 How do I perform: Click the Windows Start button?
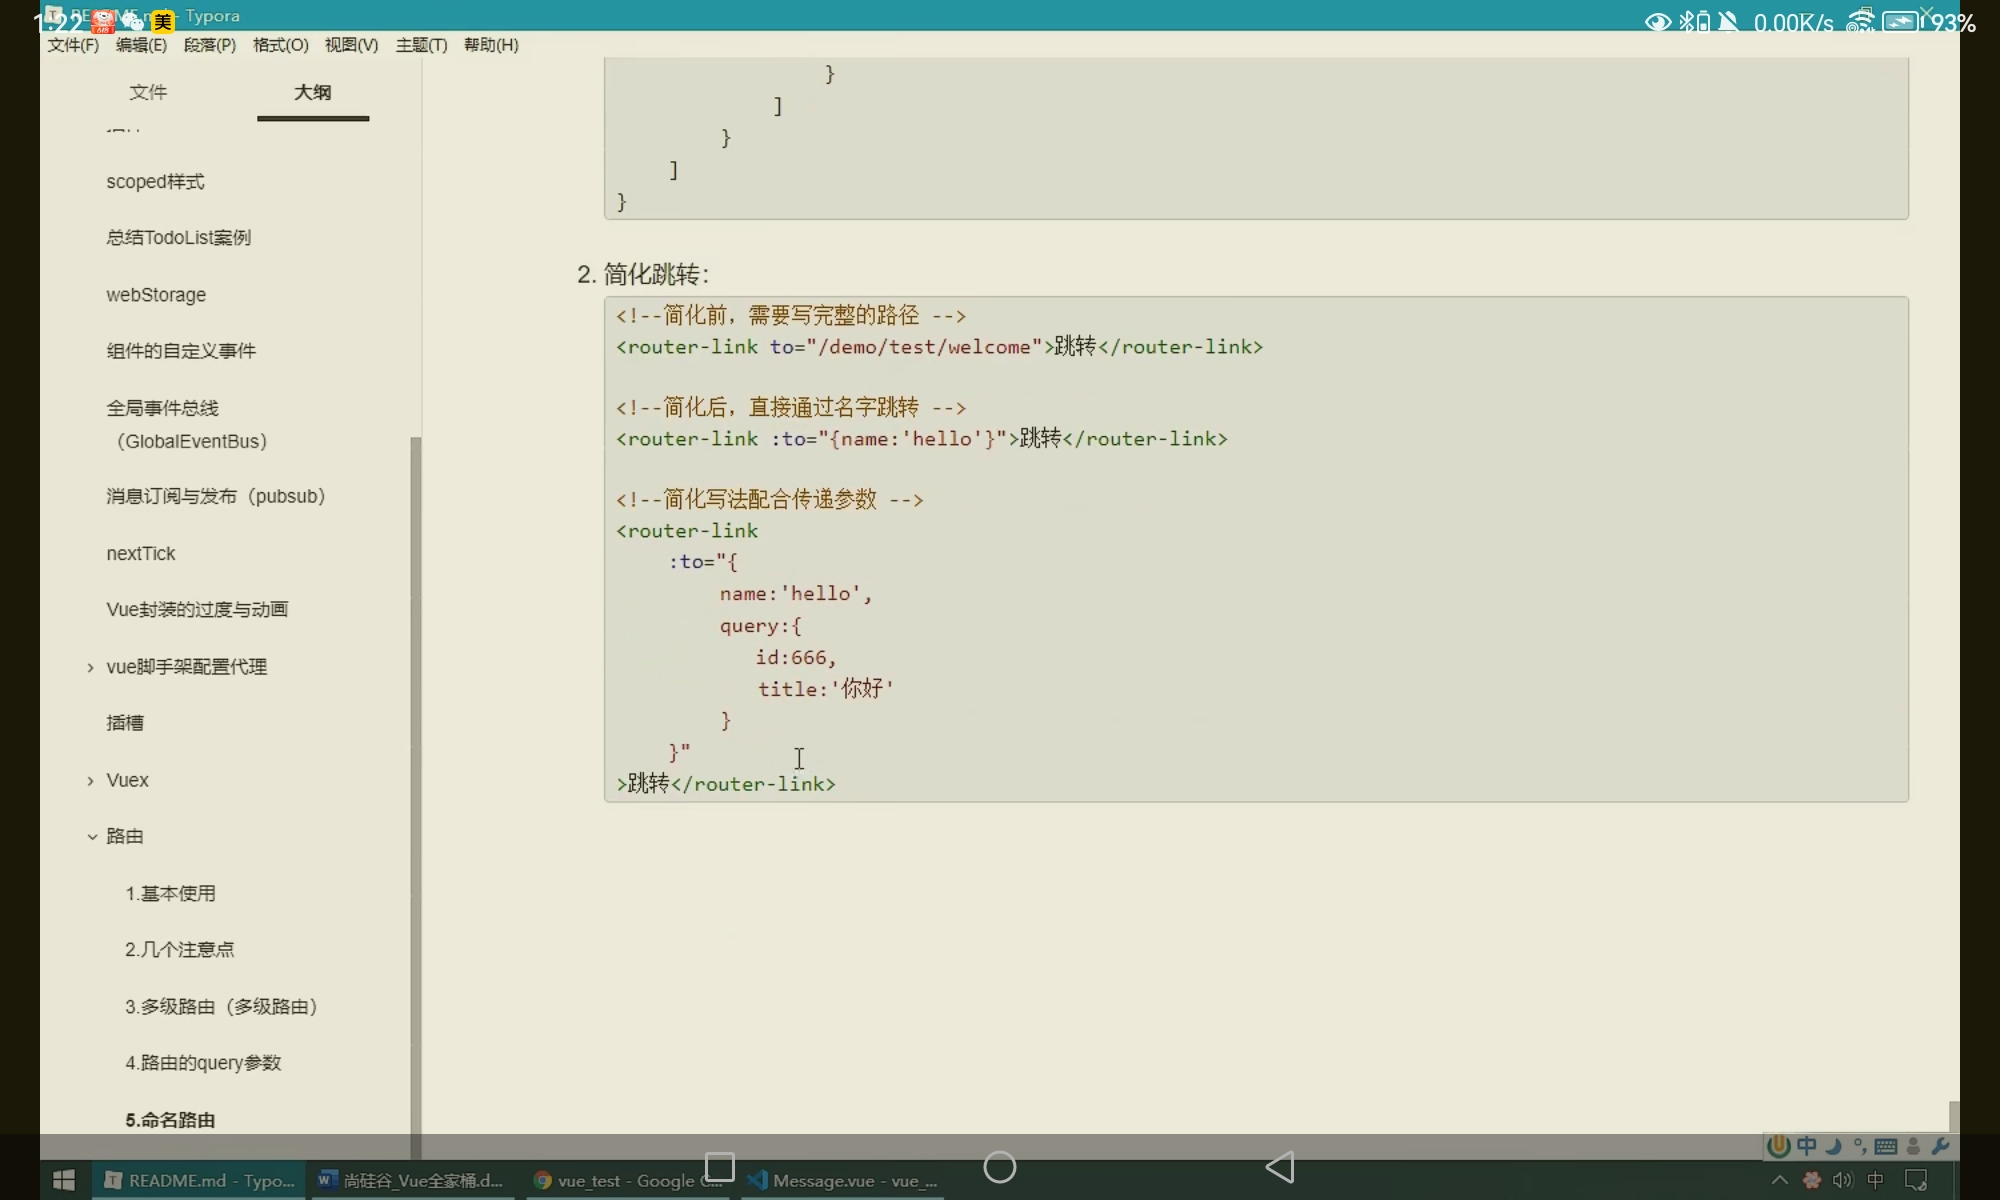click(x=64, y=1180)
